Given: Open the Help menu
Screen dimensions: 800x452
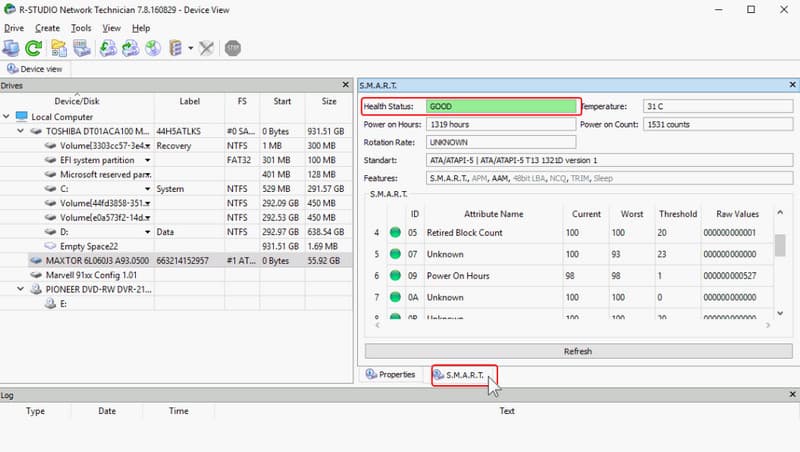Looking at the screenshot, I should click(x=141, y=28).
